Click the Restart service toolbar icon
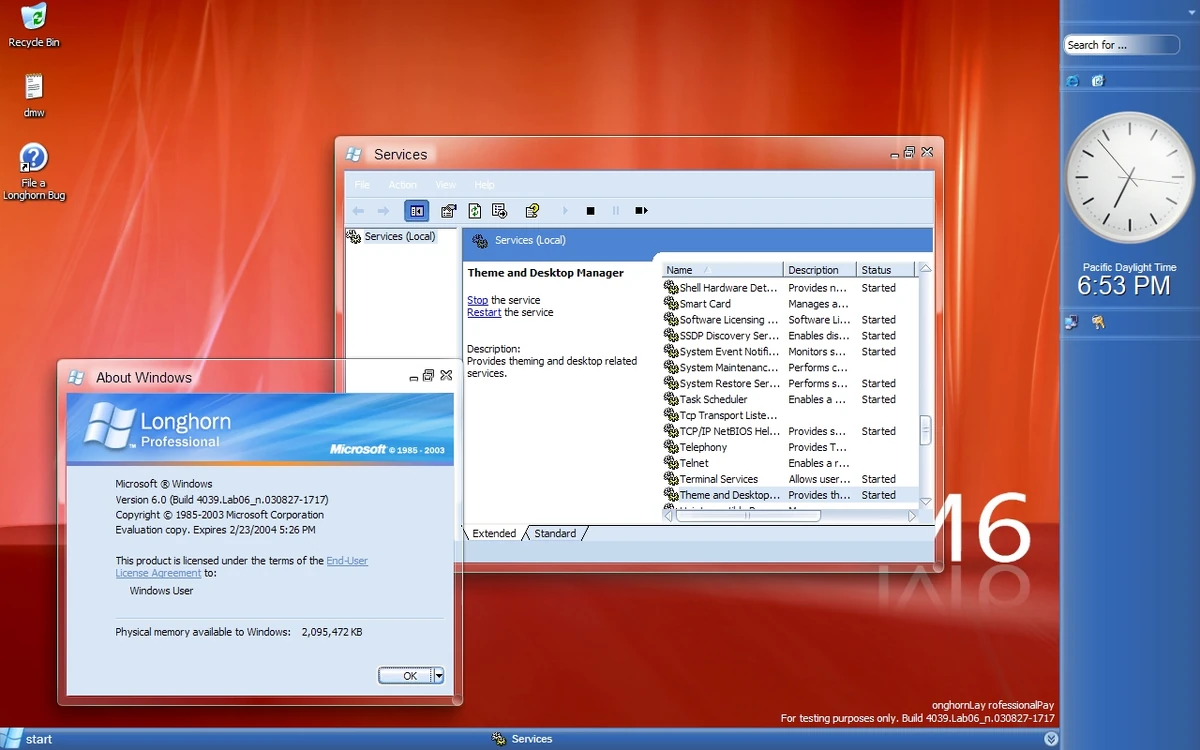1200x750 pixels. coord(641,210)
